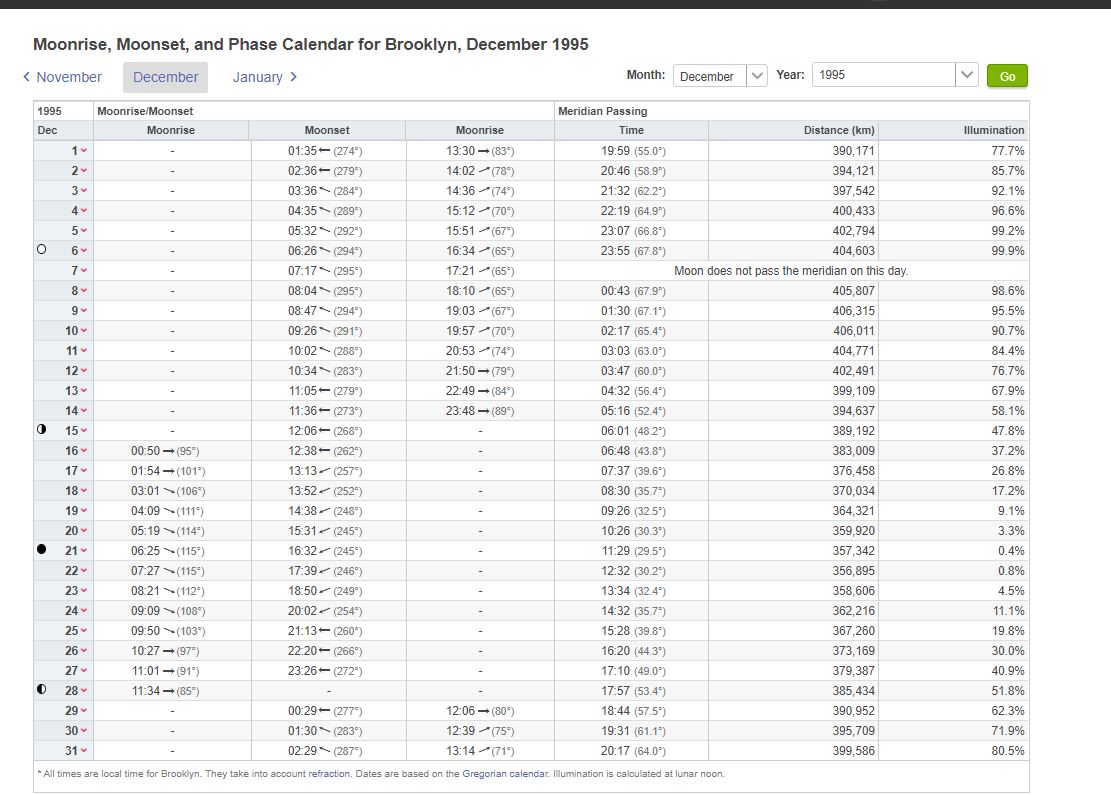Go to November using the left chevron link
The image size is (1111, 795).
click(x=62, y=77)
